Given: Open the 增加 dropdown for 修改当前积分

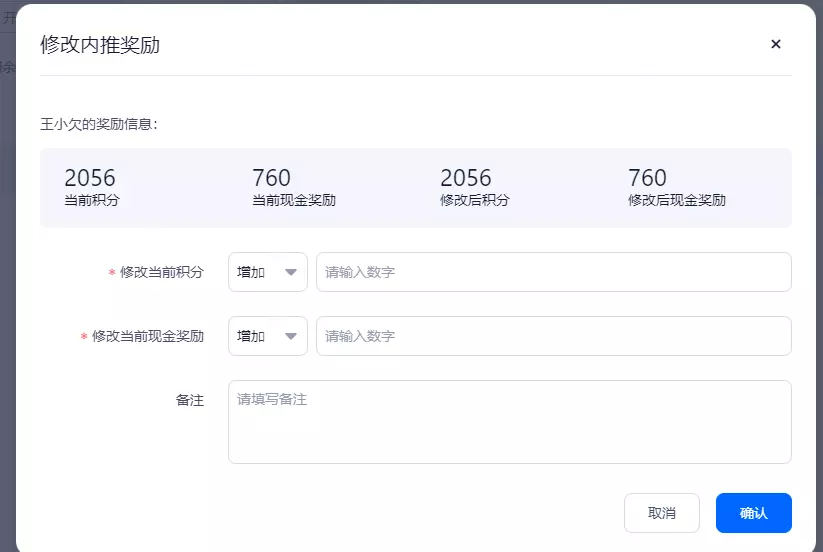Looking at the screenshot, I should [x=268, y=272].
